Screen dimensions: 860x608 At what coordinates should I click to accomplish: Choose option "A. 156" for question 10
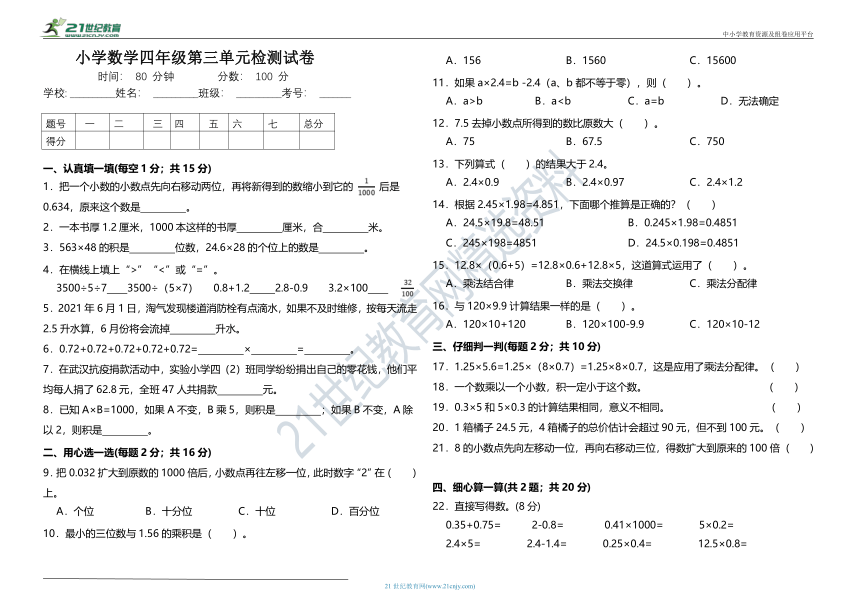(x=463, y=60)
